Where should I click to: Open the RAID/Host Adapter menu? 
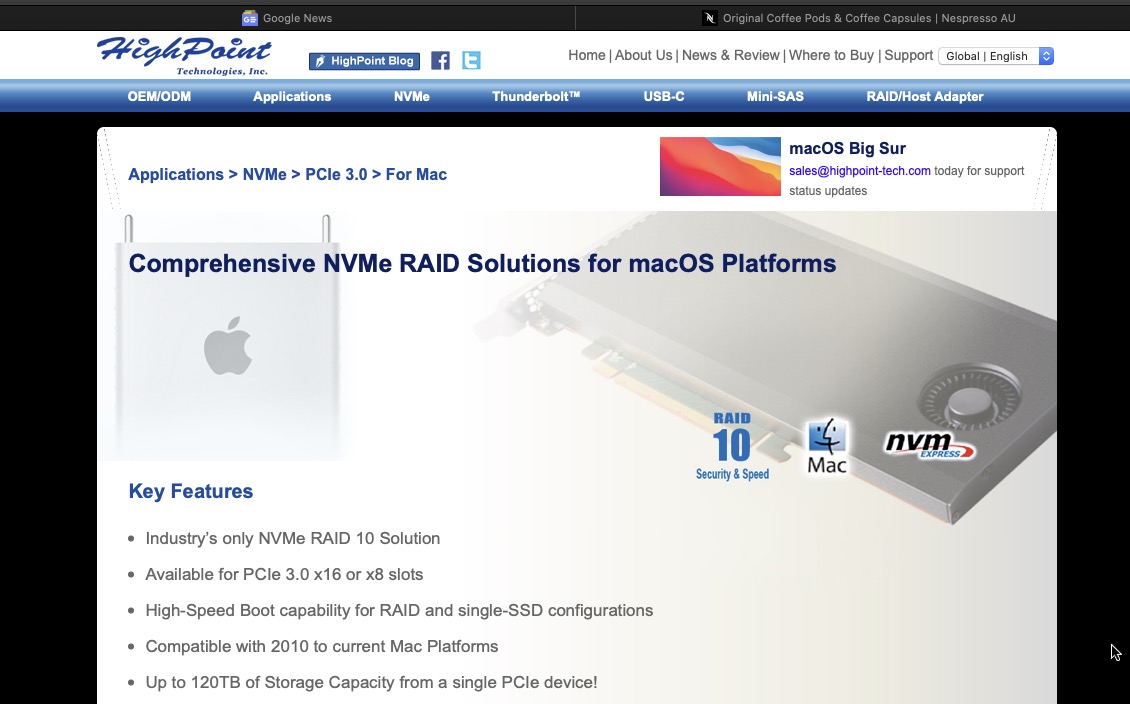point(925,97)
